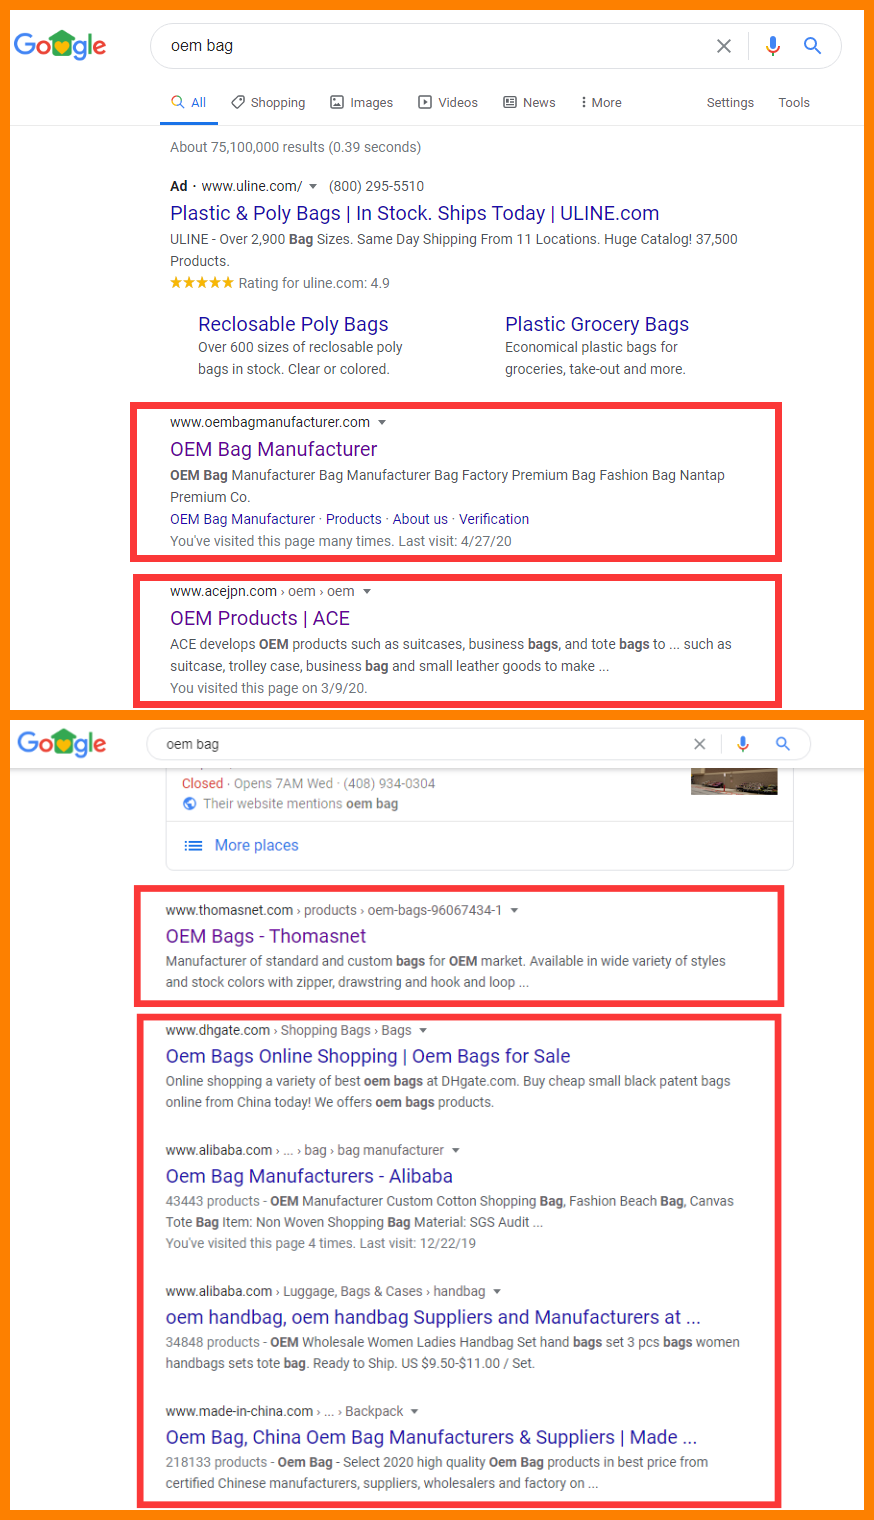Open 'oem handbag Suppliers and Manufacturers' result

pos(433,1317)
